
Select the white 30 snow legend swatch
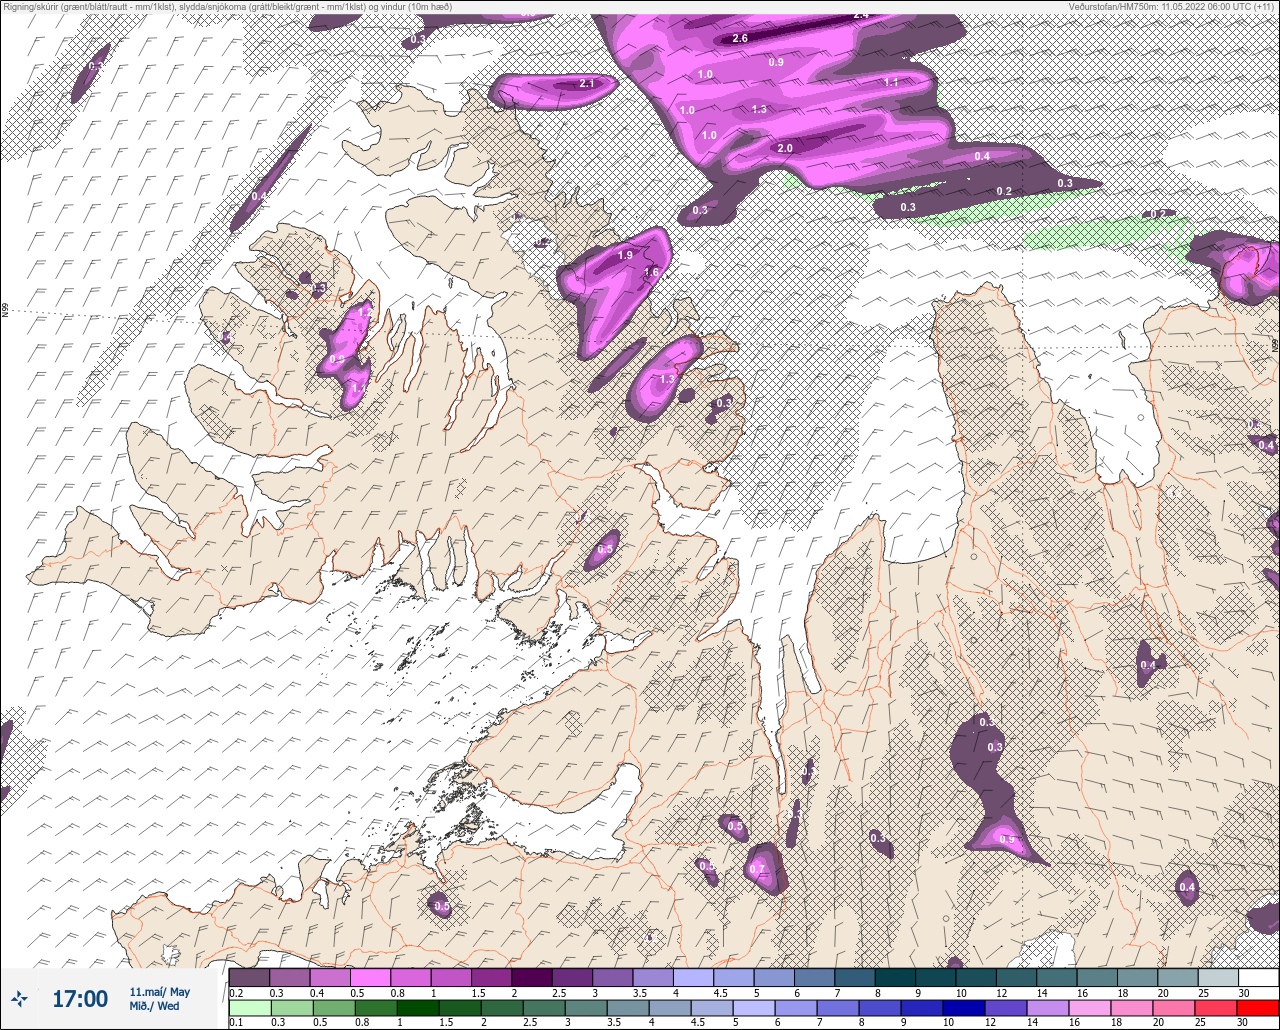point(1258,977)
